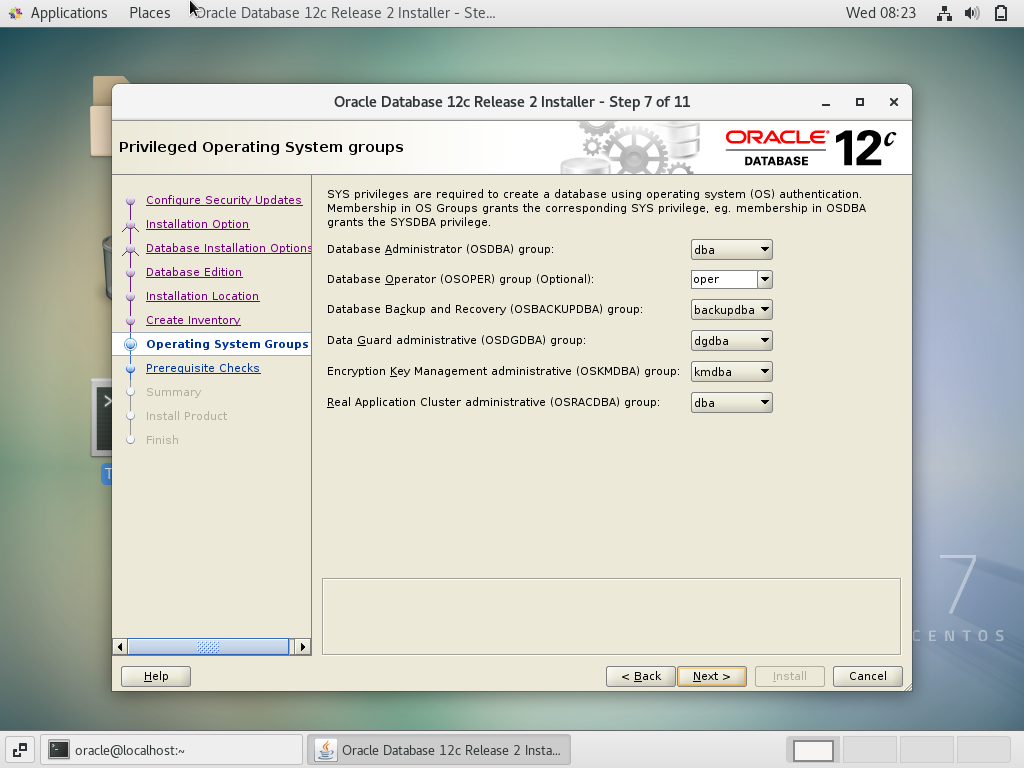Open the OSOPER group combo box arrow
Screen dimensions: 1024x768
(765, 280)
